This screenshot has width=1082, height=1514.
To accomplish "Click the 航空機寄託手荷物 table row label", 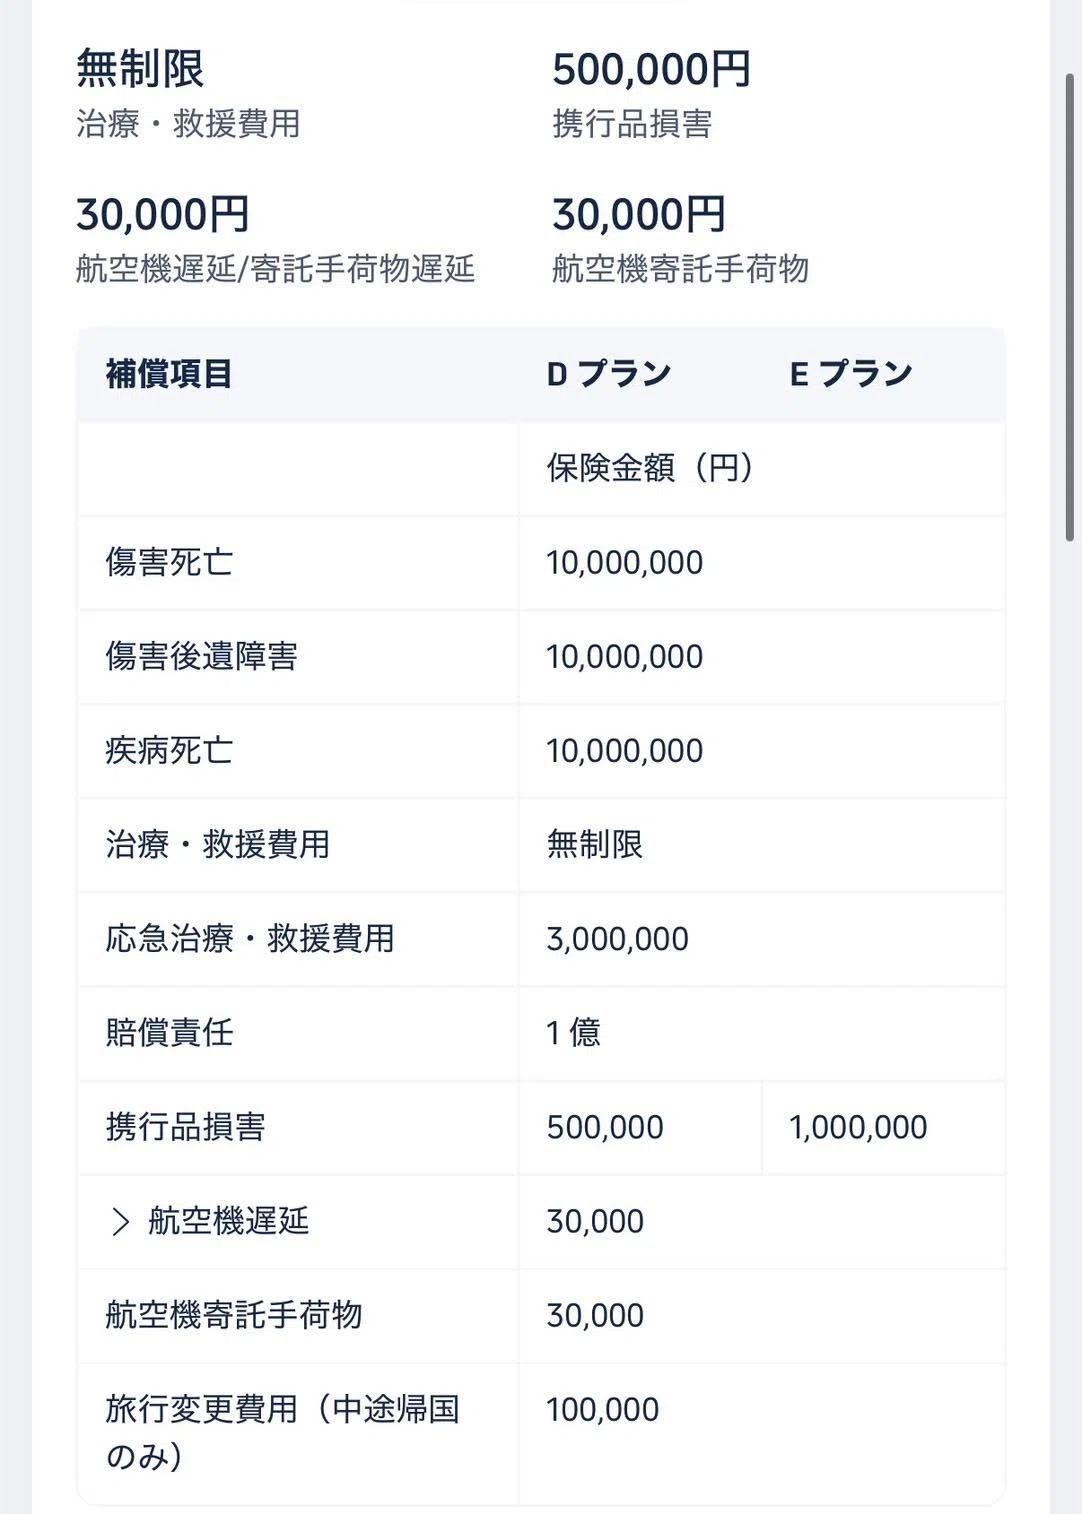I will coord(234,1315).
